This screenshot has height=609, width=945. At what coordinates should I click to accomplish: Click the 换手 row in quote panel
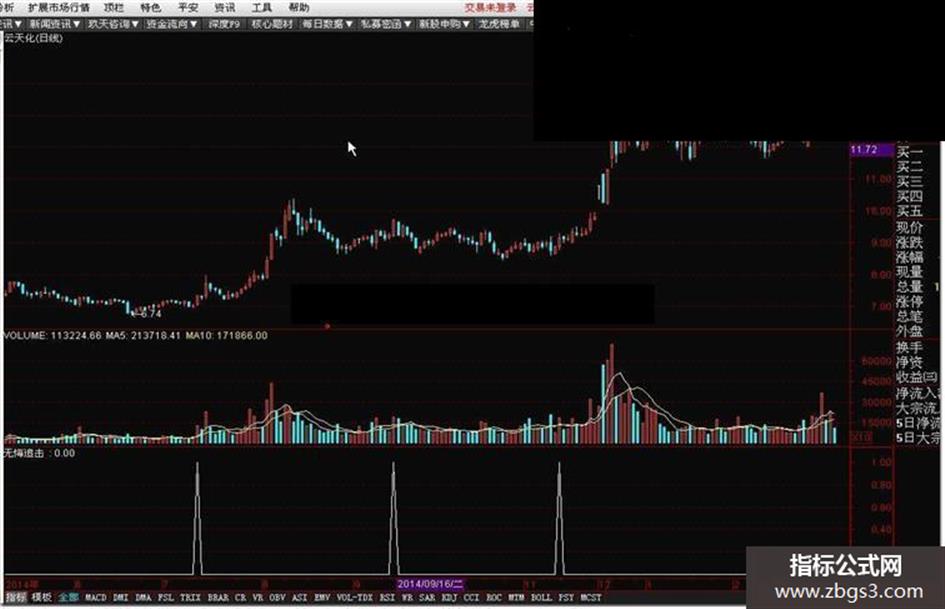(x=909, y=347)
